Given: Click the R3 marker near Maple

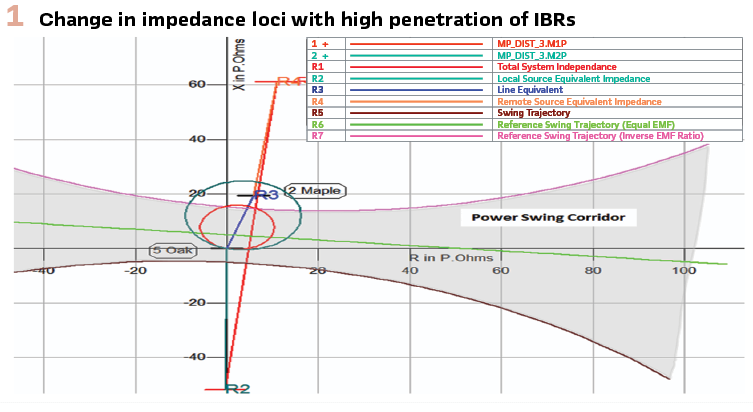Looking at the screenshot, I should pyautogui.click(x=266, y=195).
